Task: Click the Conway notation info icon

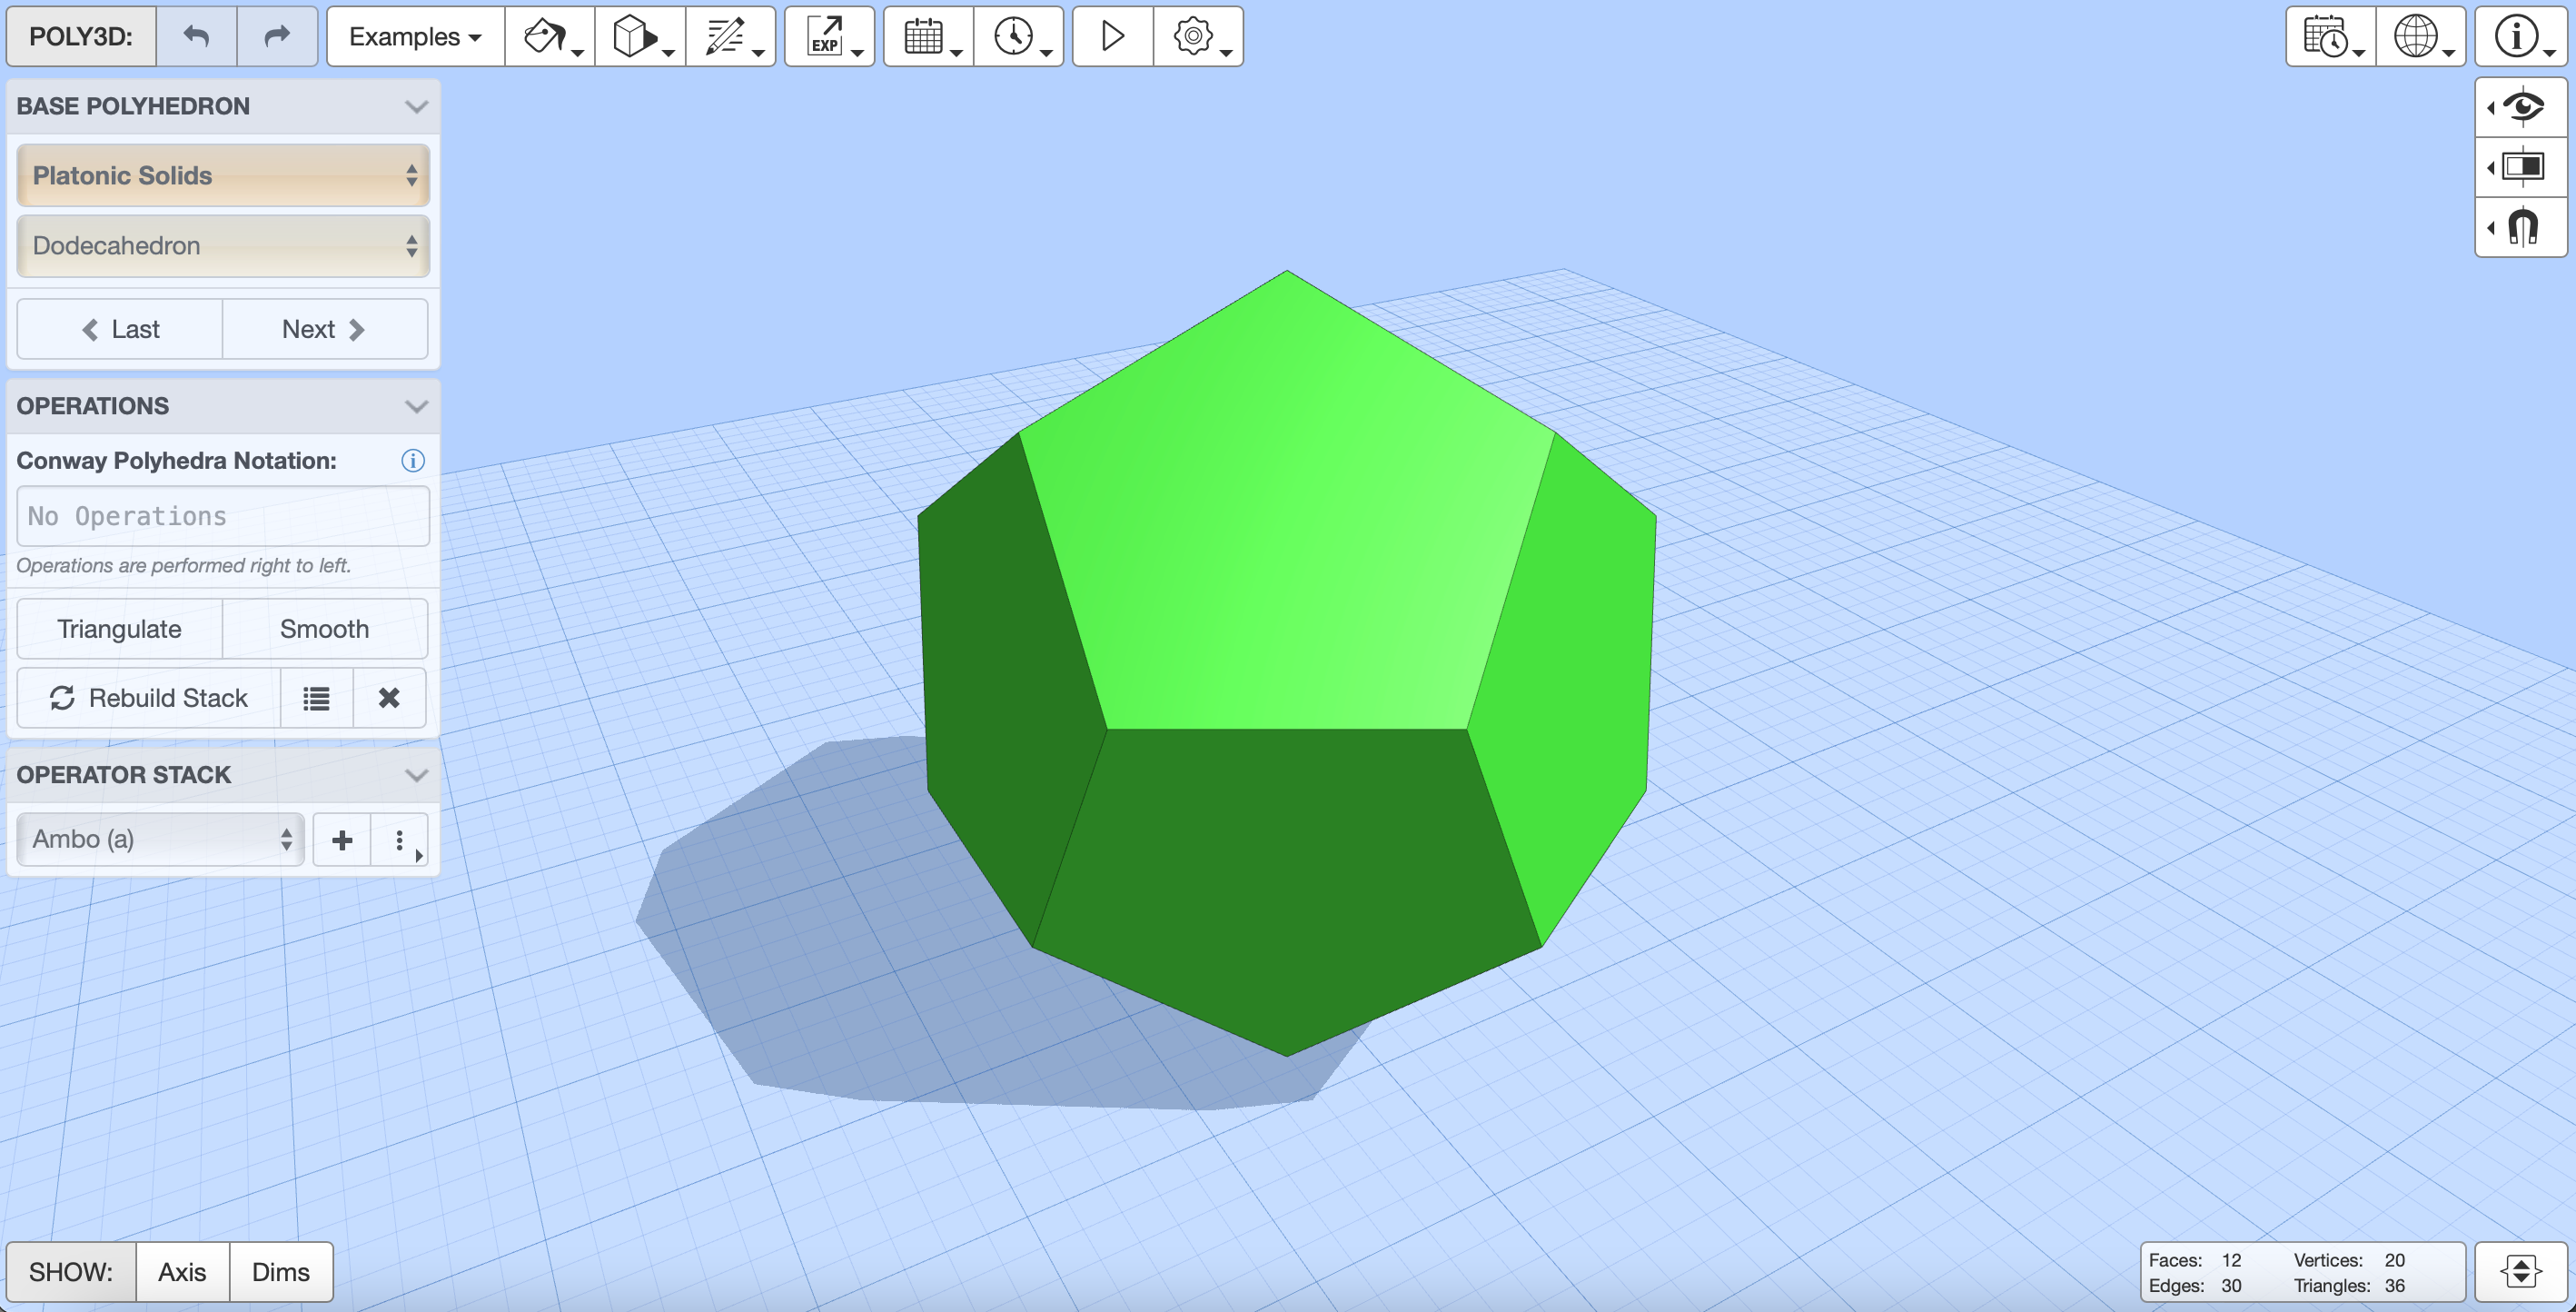Action: tap(413, 460)
